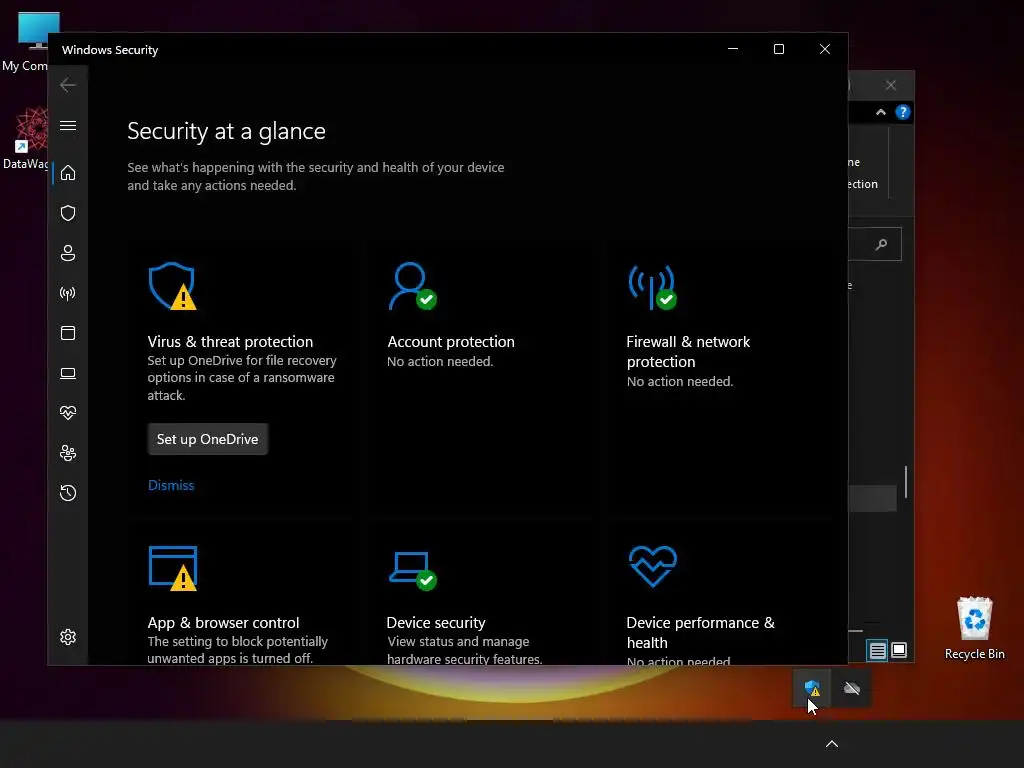Open Virus & threat protection shield in sidebar
The image size is (1024, 768).
click(68, 213)
